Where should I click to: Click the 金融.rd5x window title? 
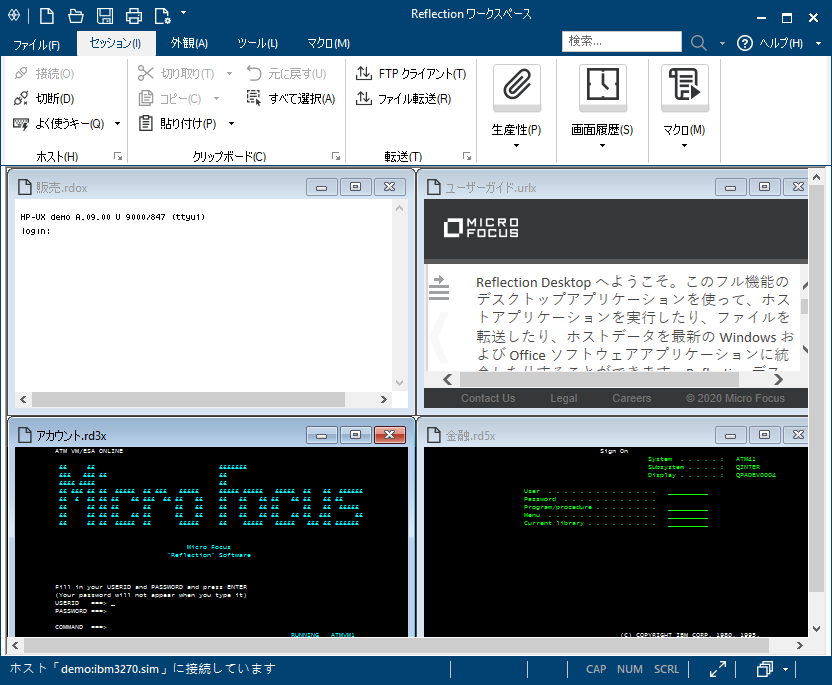coord(470,436)
